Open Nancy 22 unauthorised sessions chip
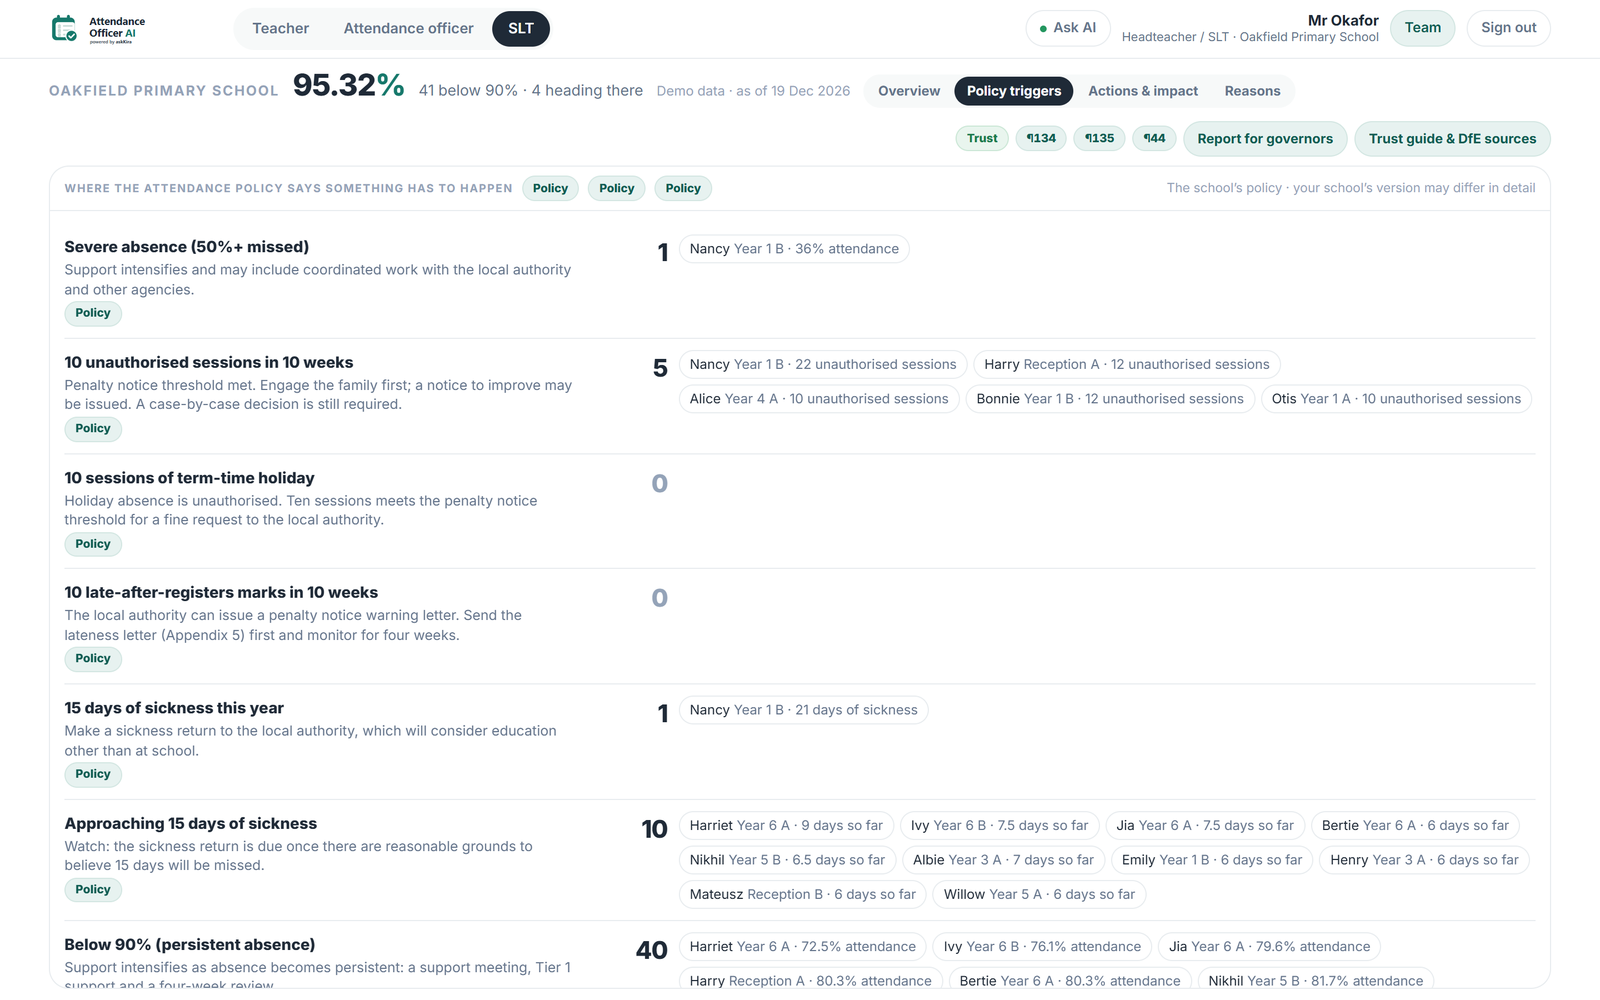The width and height of the screenshot is (1600, 1000). point(823,364)
